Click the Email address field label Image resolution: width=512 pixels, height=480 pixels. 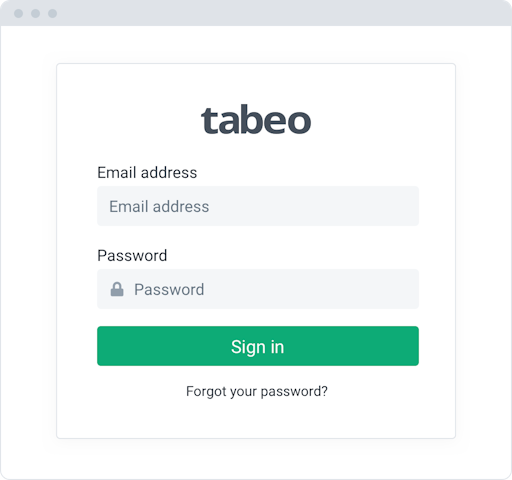tap(147, 173)
